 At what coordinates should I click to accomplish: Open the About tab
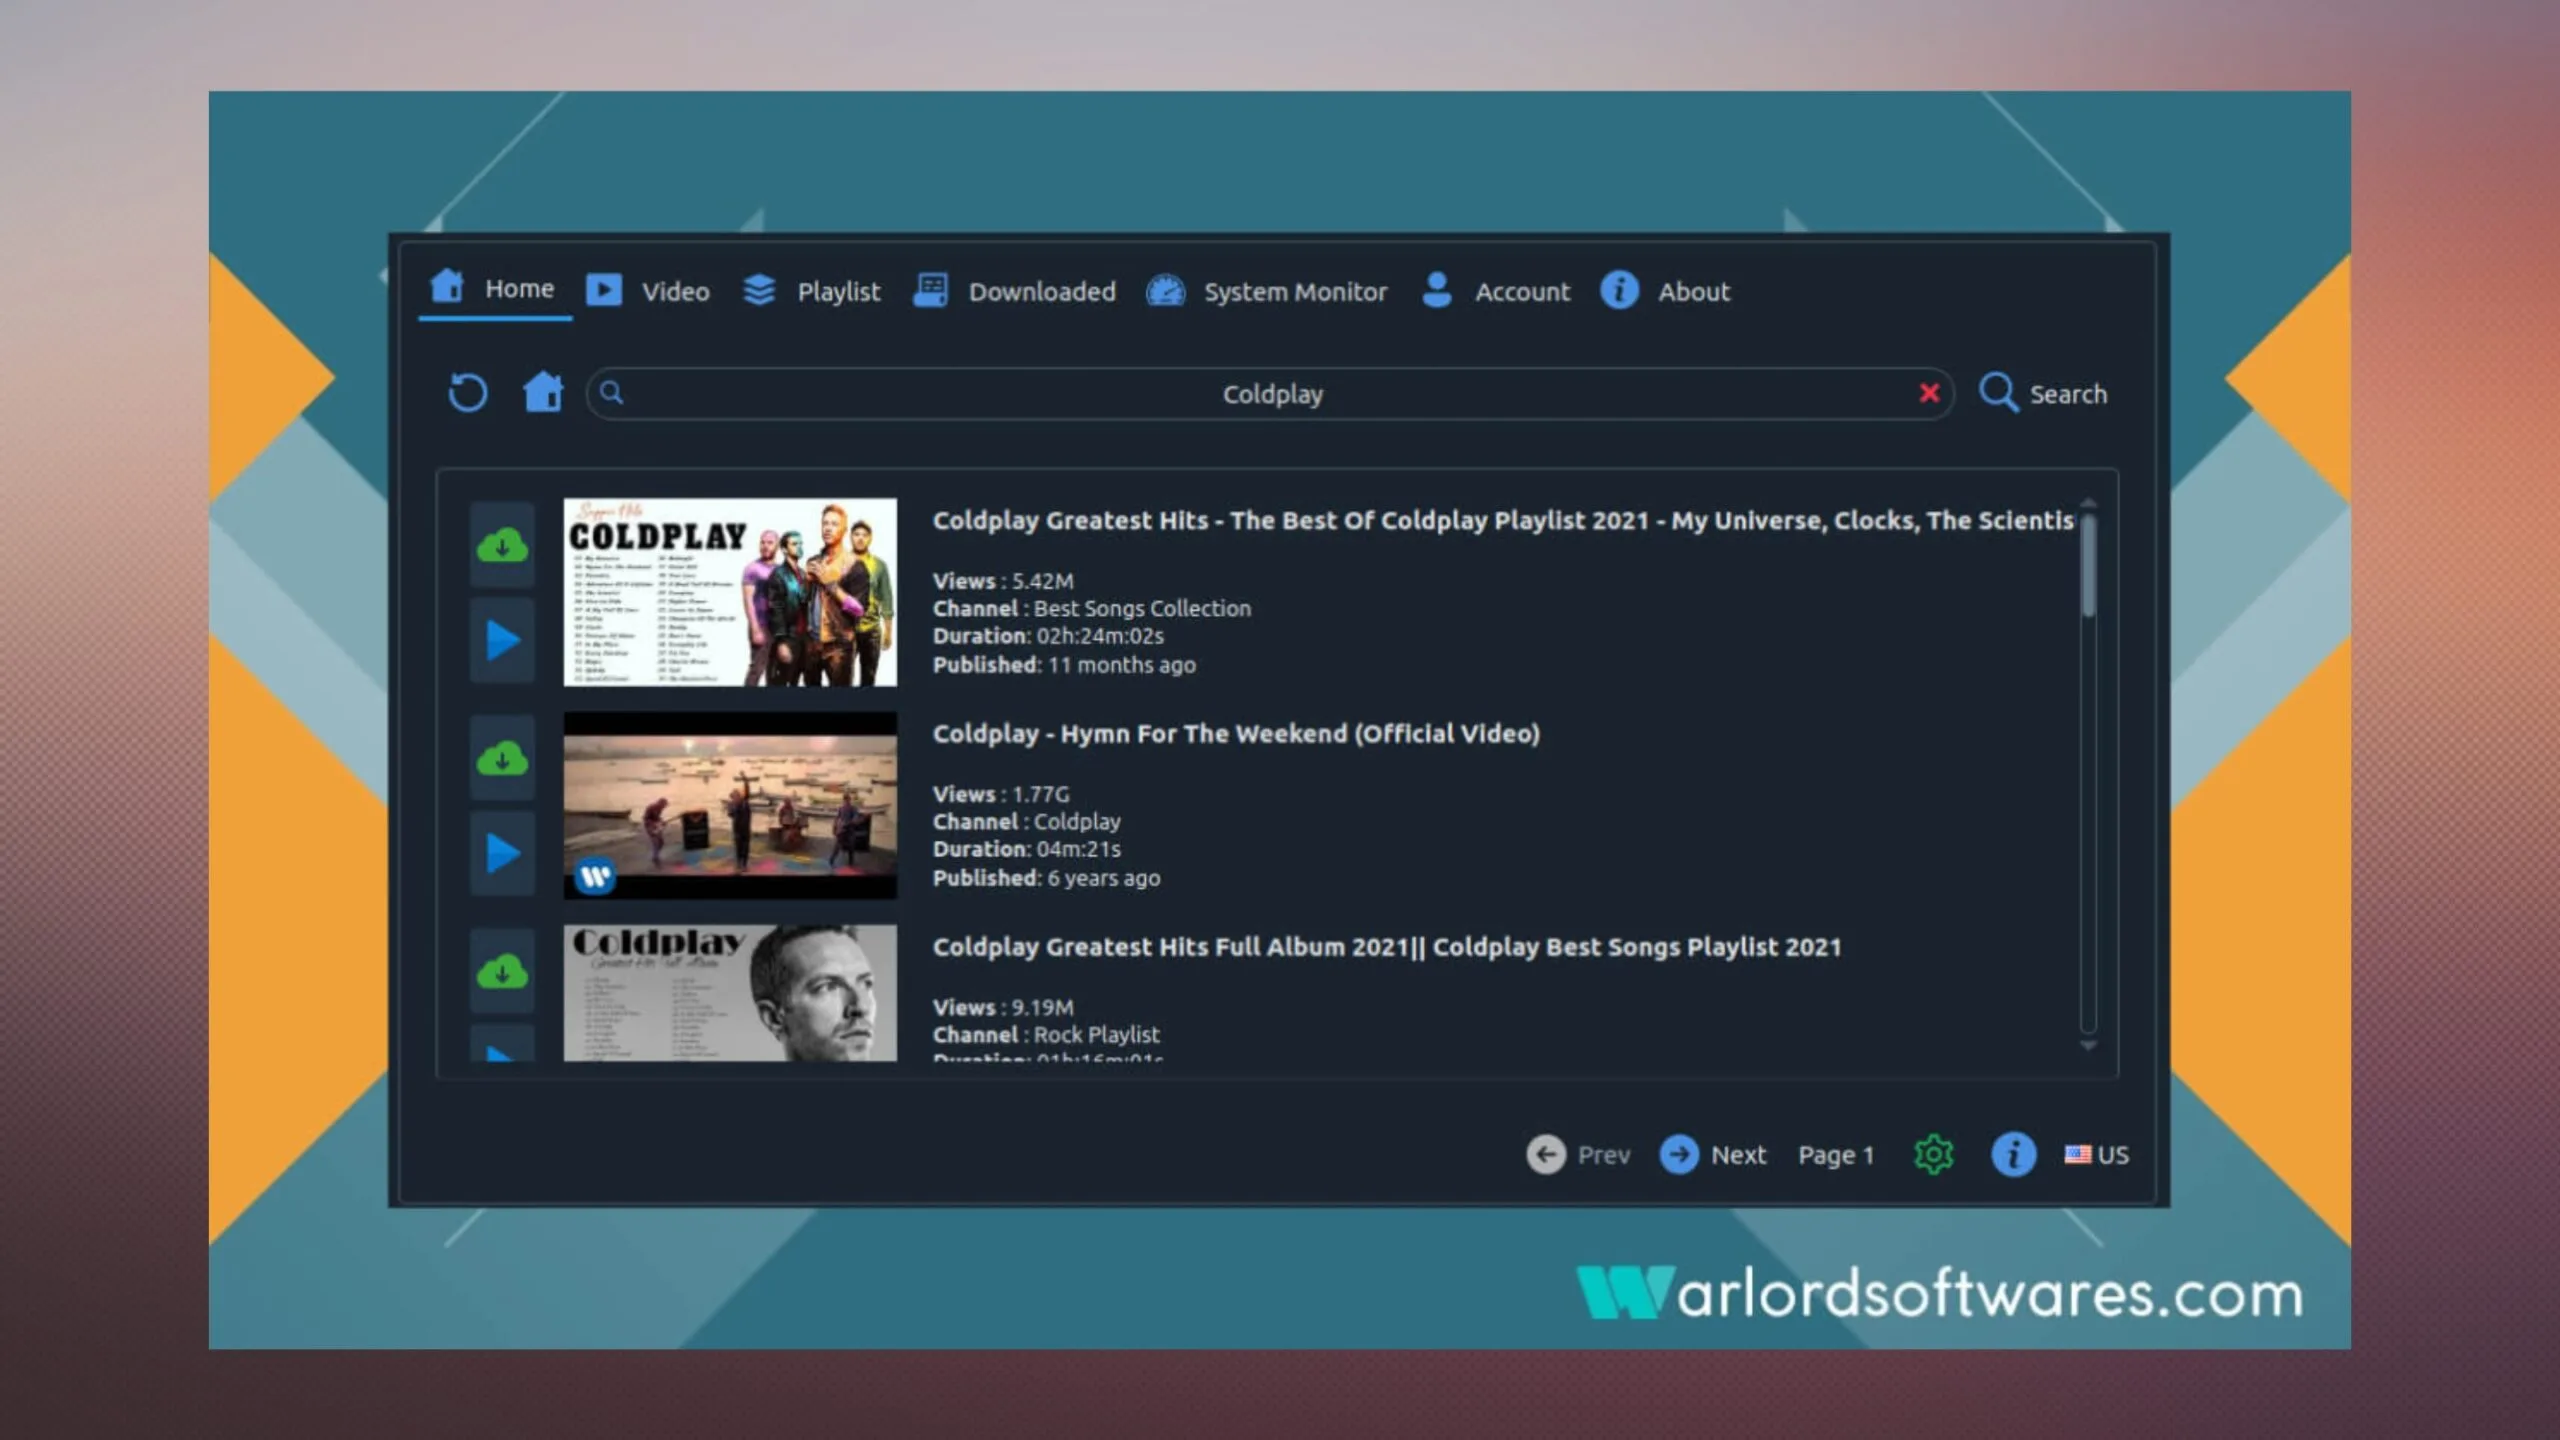click(1665, 291)
